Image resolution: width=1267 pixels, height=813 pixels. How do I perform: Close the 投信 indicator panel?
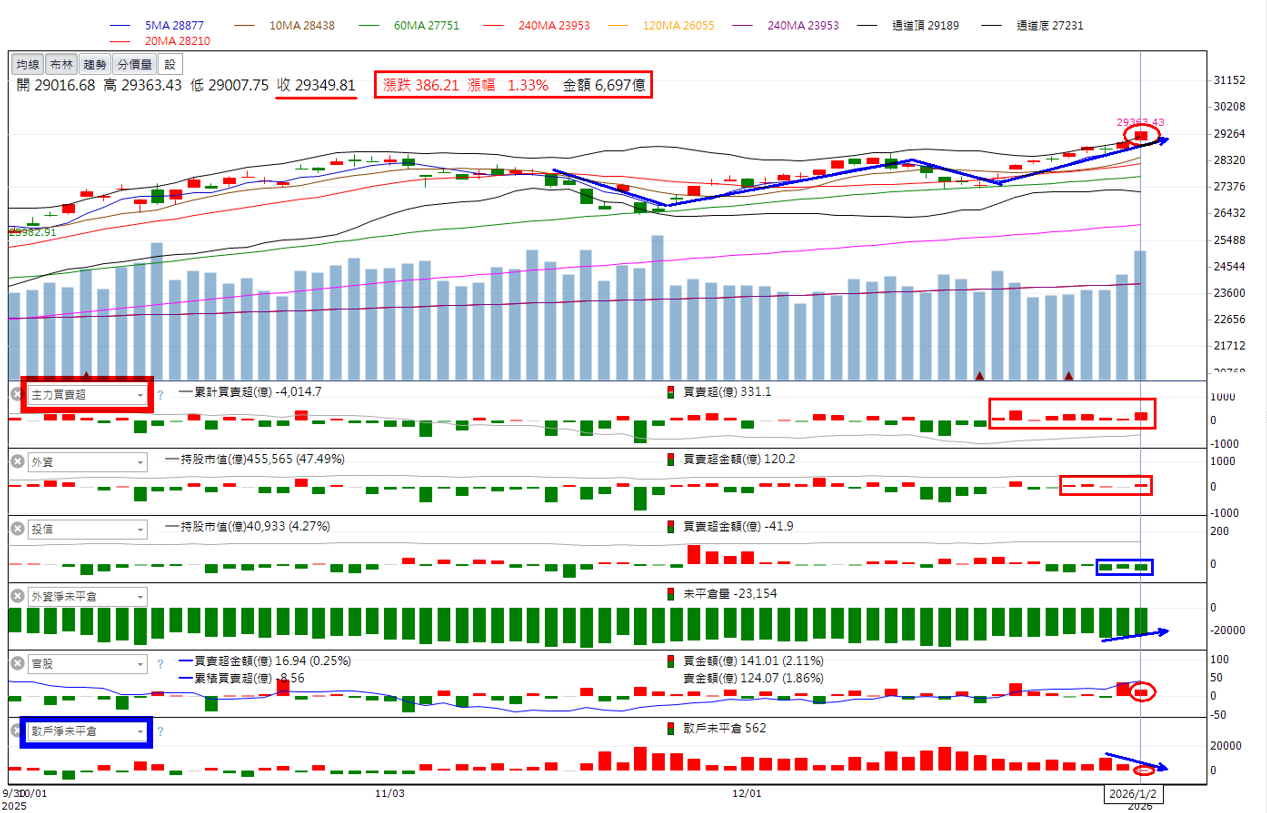(17, 529)
